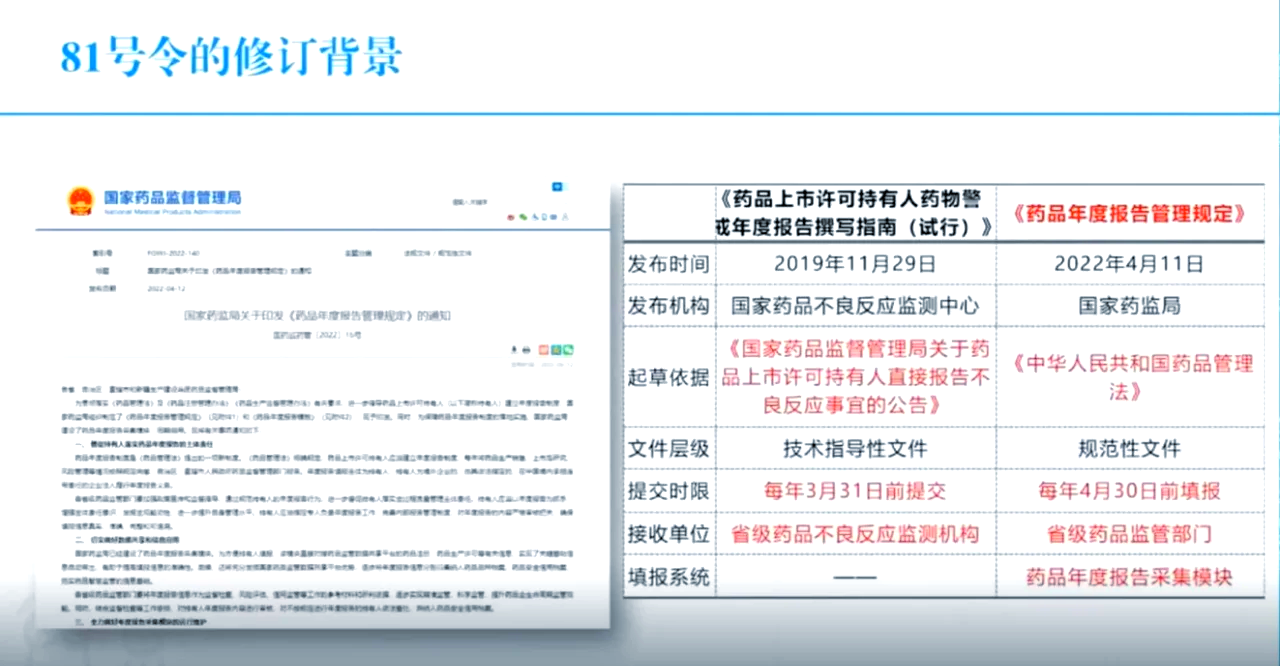Open the blue search icon on the webpage header

(557, 187)
